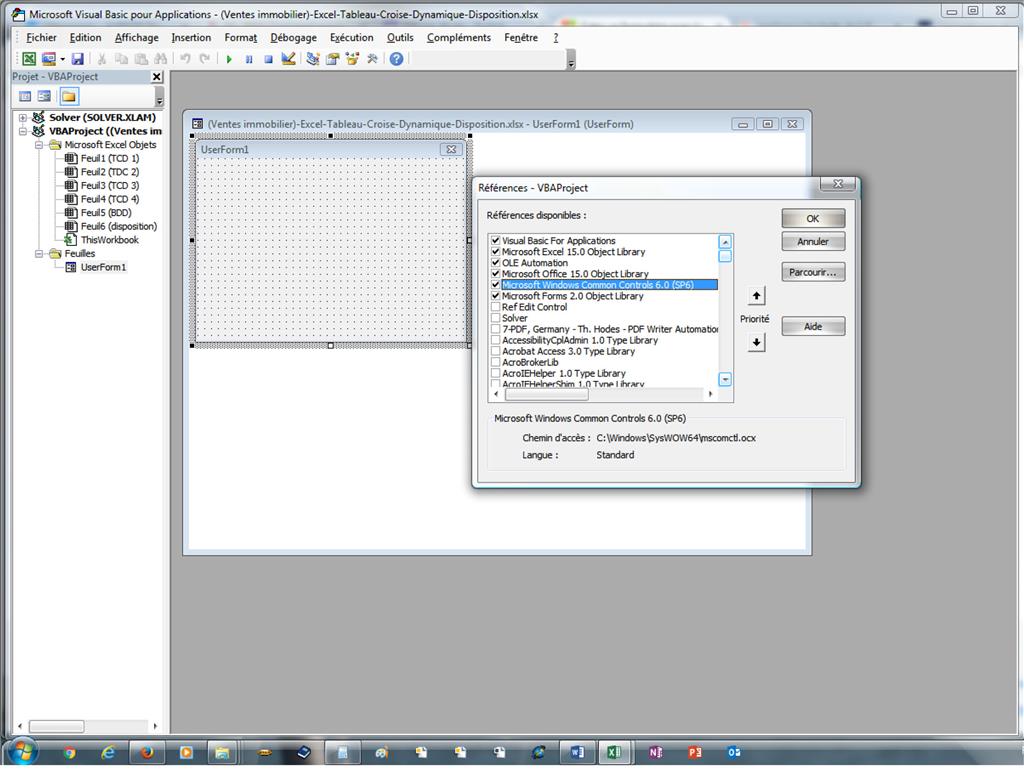Screen dimensions: 1024x777
Task: Open the Toolbox hammer-wrench icon
Action: pyautogui.click(x=372, y=59)
